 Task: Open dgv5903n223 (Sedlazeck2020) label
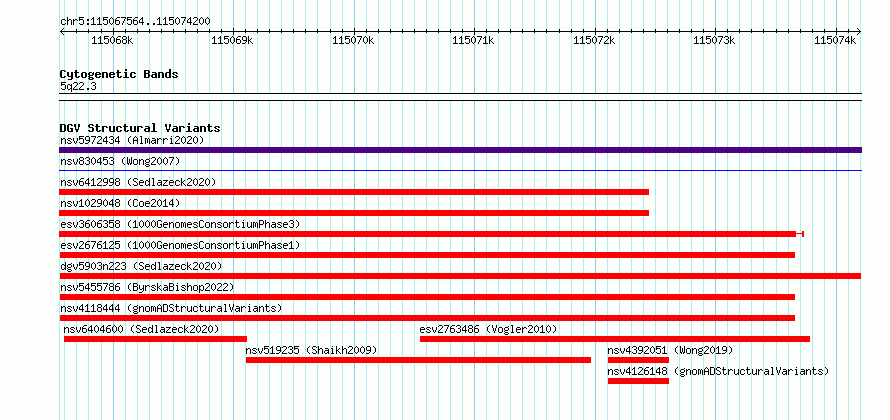click(141, 266)
